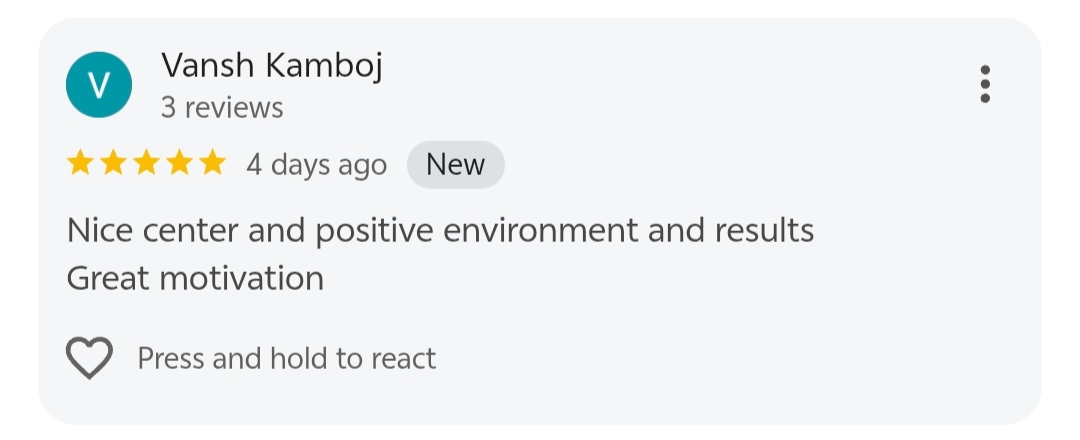
Task: Click the 4 days ago timestamp
Action: click(x=316, y=165)
